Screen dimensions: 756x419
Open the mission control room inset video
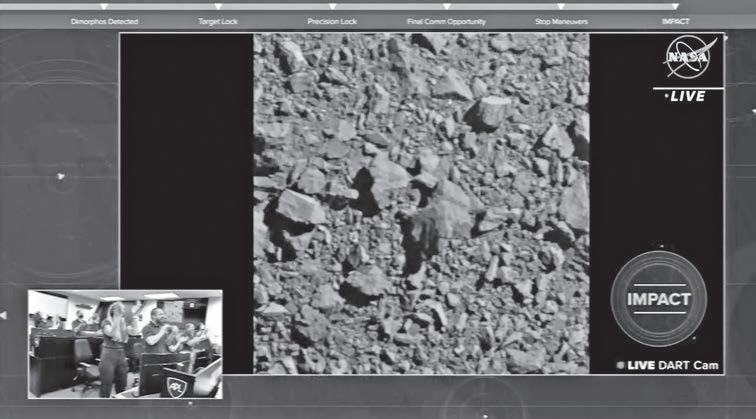125,344
